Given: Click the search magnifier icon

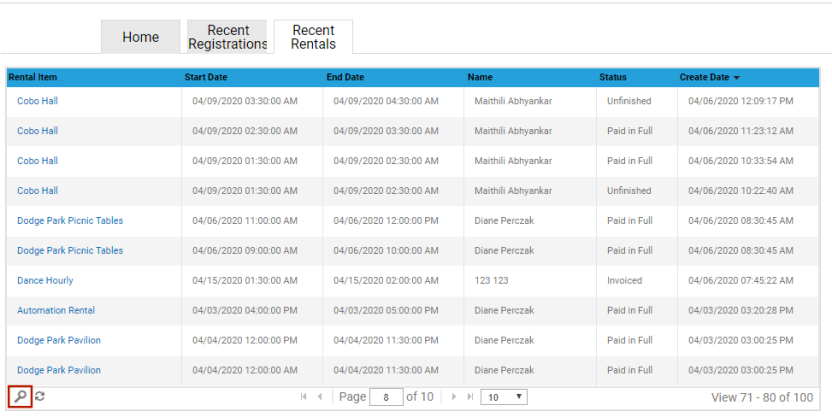Looking at the screenshot, I should (19, 397).
